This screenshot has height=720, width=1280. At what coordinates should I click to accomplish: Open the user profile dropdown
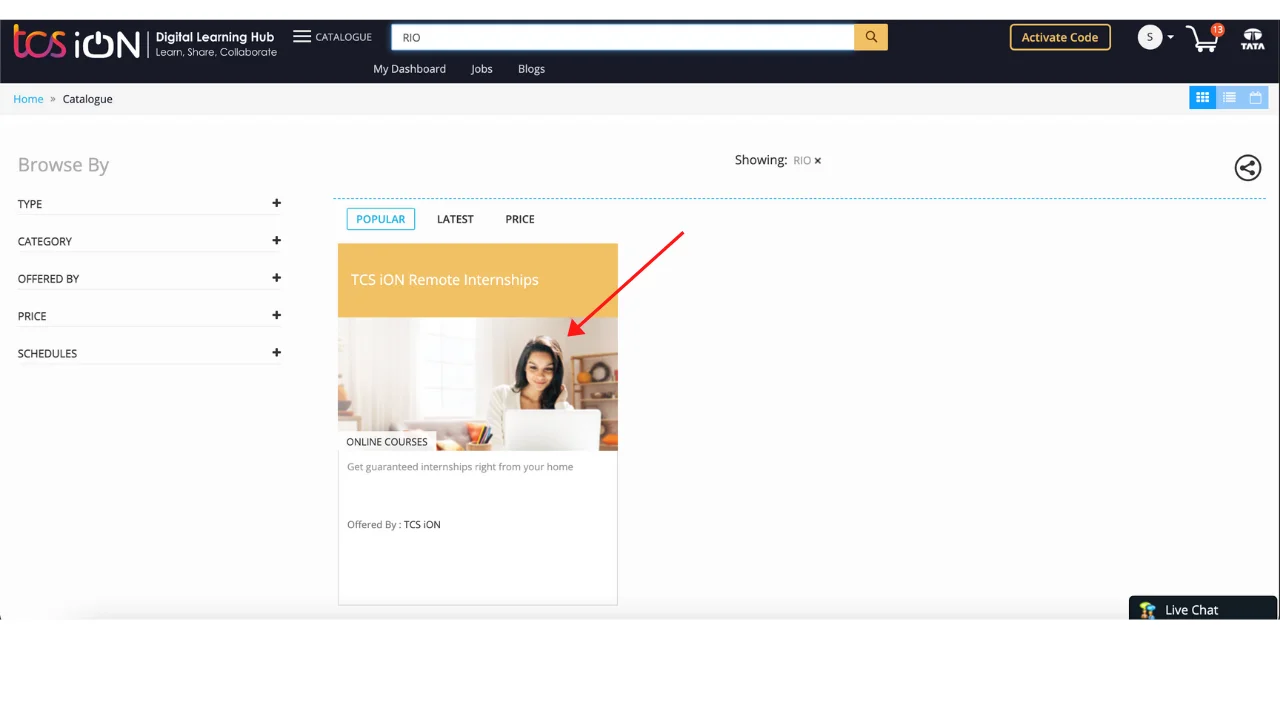1156,37
